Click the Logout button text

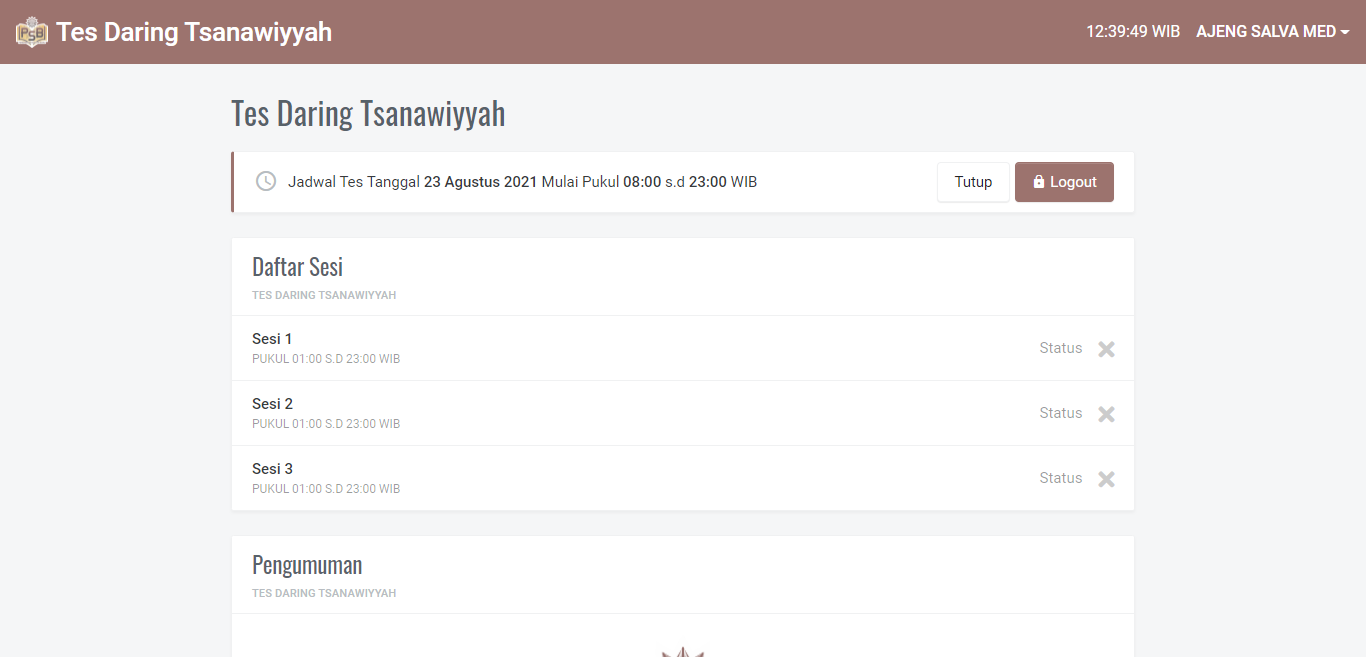click(1073, 182)
